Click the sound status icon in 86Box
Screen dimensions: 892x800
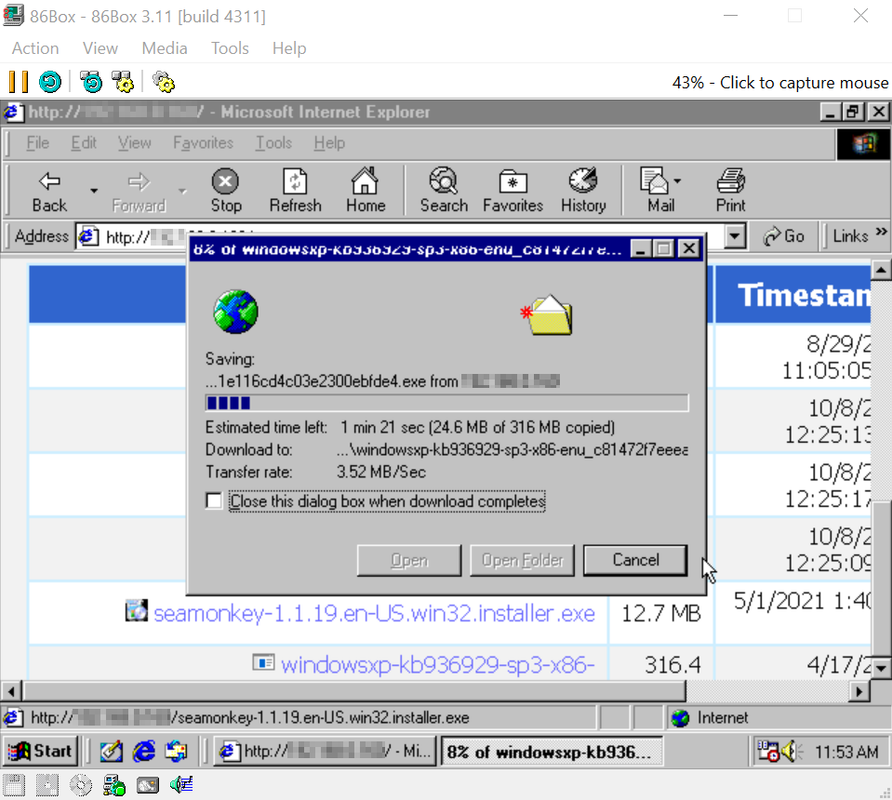tap(181, 785)
